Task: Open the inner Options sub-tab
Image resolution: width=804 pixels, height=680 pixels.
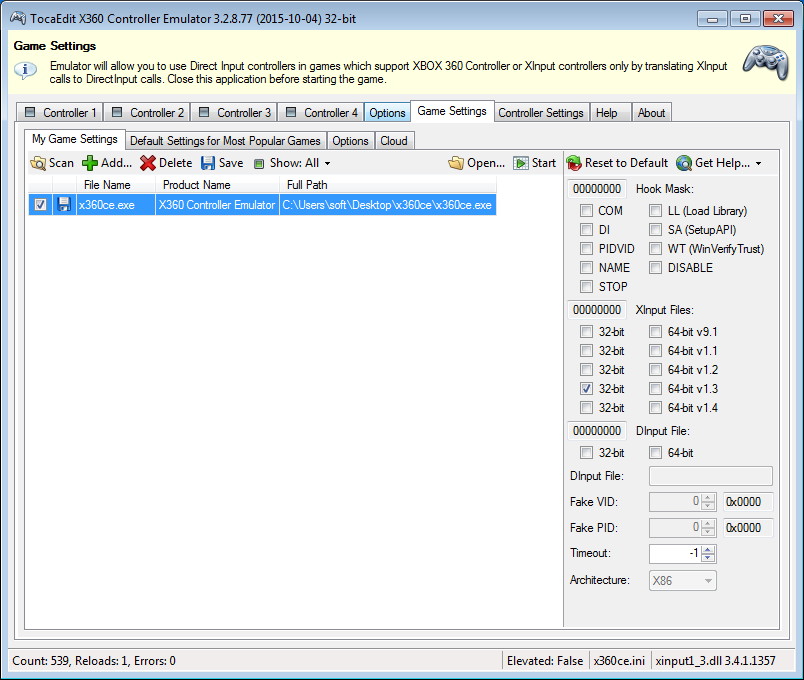Action: [x=350, y=141]
